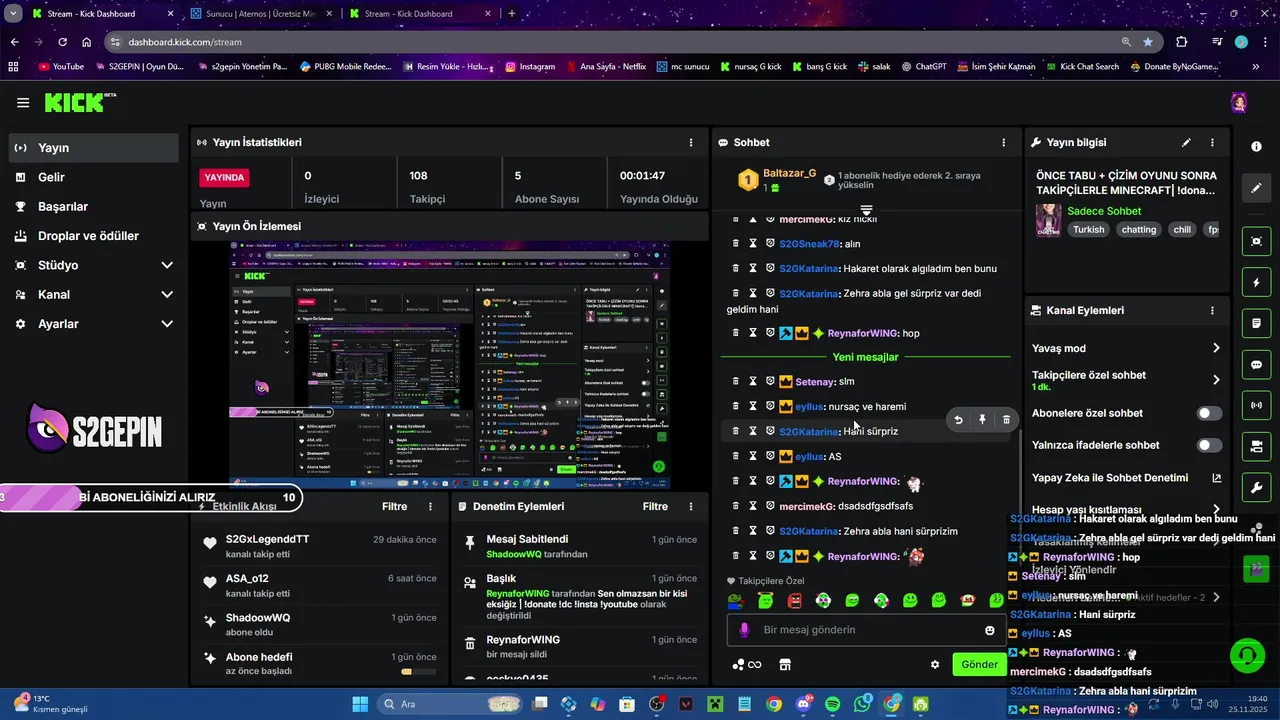Open Discord from the taskbar
This screenshot has height=720, width=1280.
pyautogui.click(x=803, y=704)
